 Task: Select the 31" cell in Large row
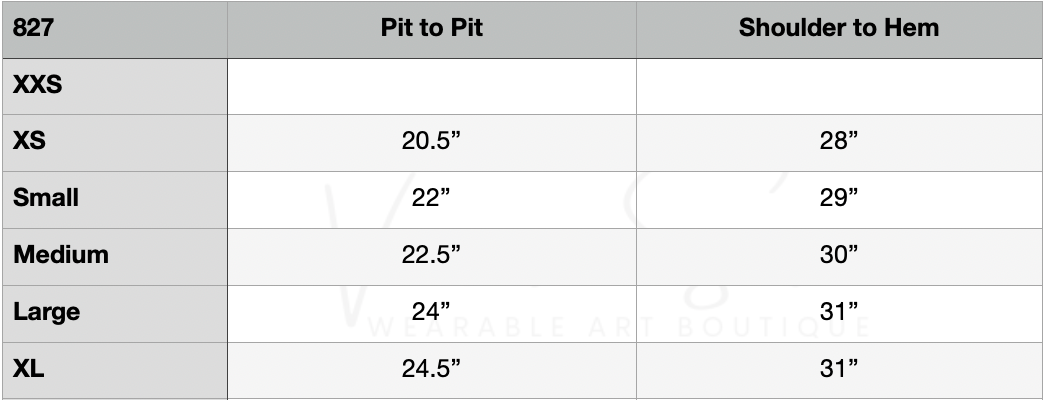click(839, 312)
